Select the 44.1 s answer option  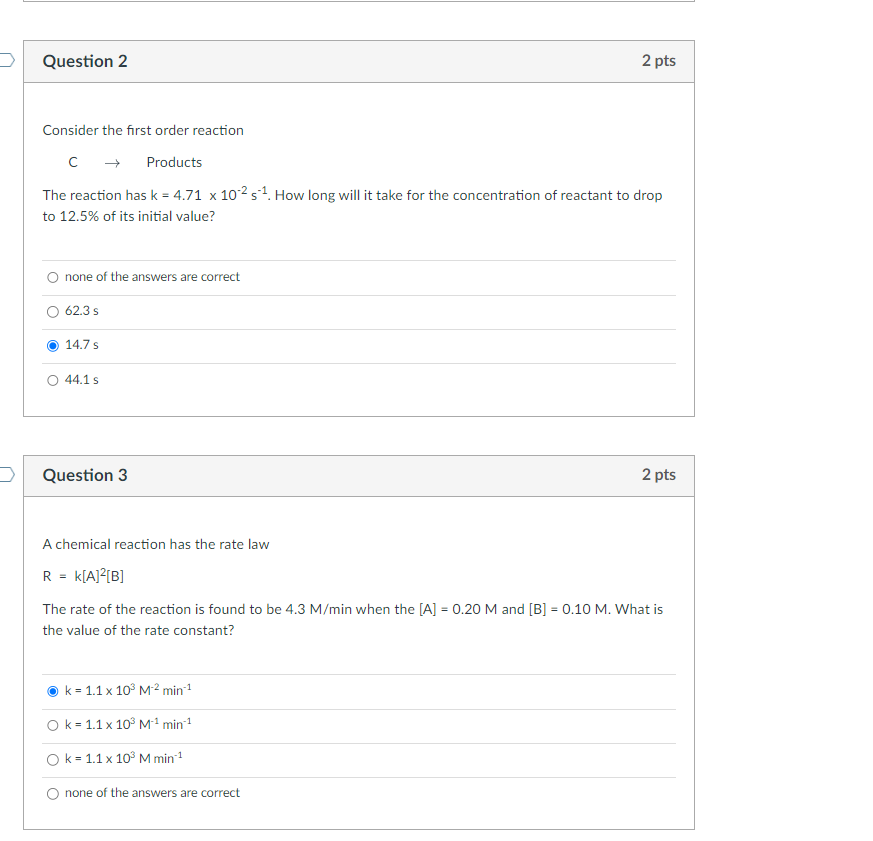pyautogui.click(x=52, y=379)
